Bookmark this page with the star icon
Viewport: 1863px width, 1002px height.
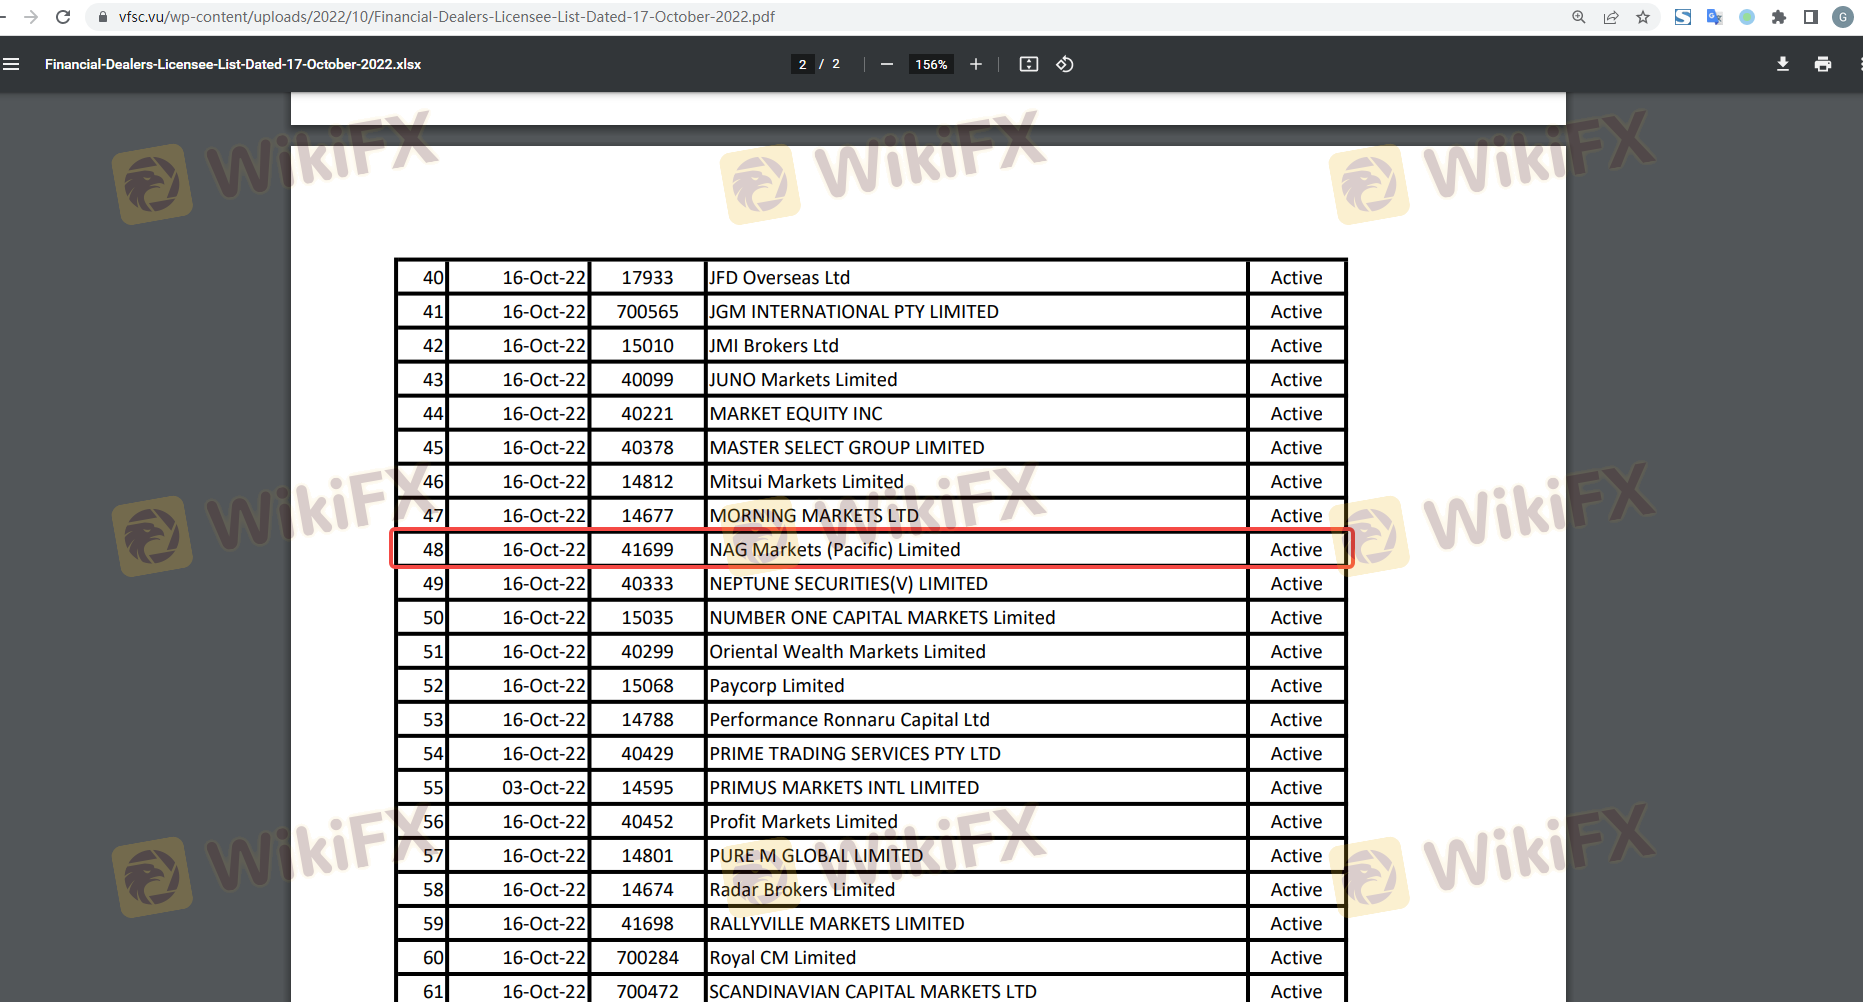tap(1643, 17)
